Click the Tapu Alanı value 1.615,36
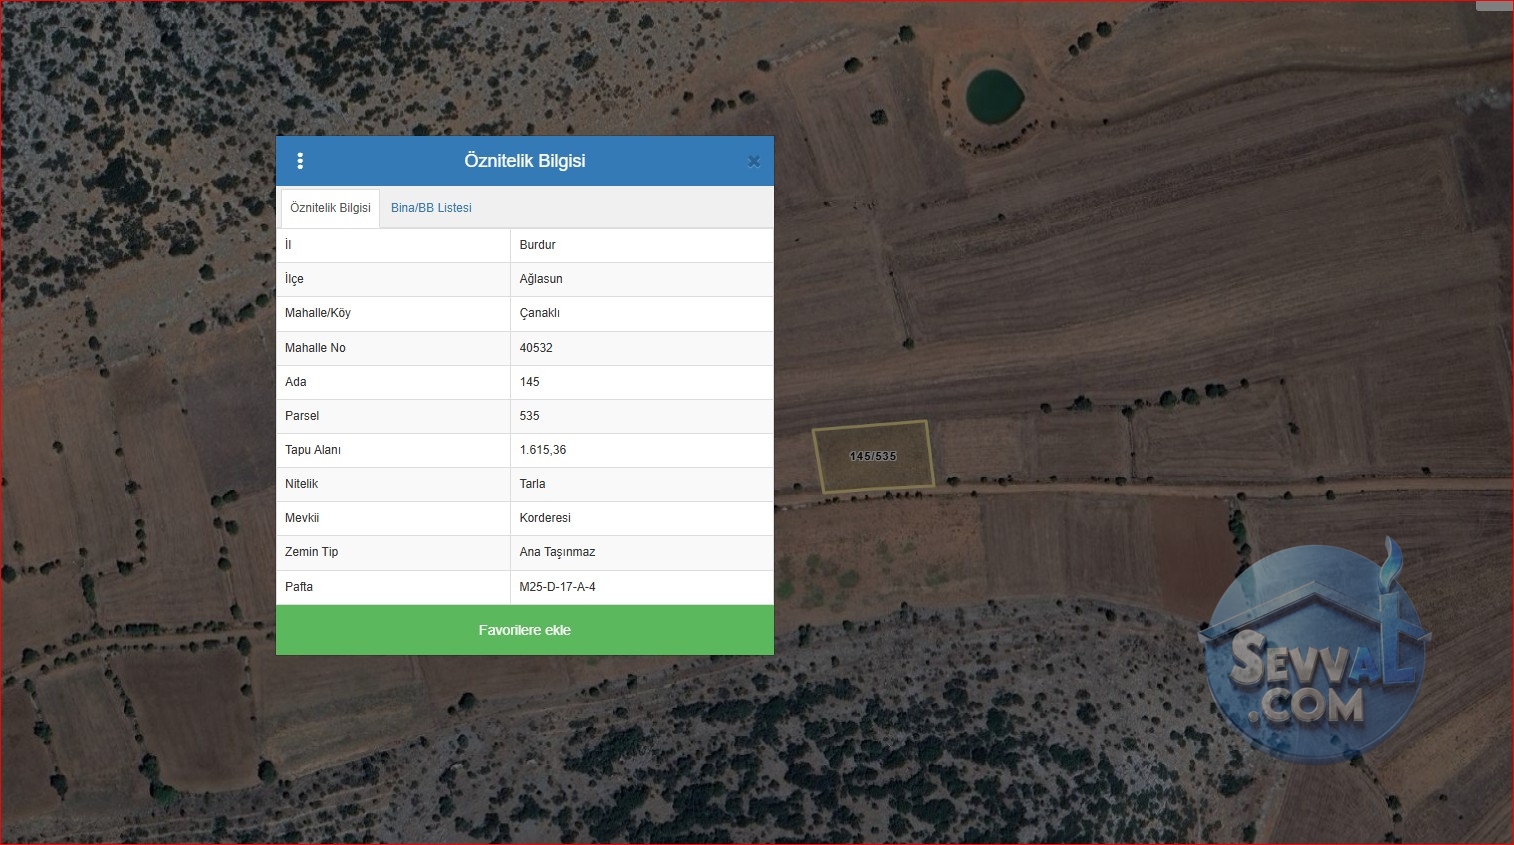This screenshot has height=845, width=1514. pos(543,450)
